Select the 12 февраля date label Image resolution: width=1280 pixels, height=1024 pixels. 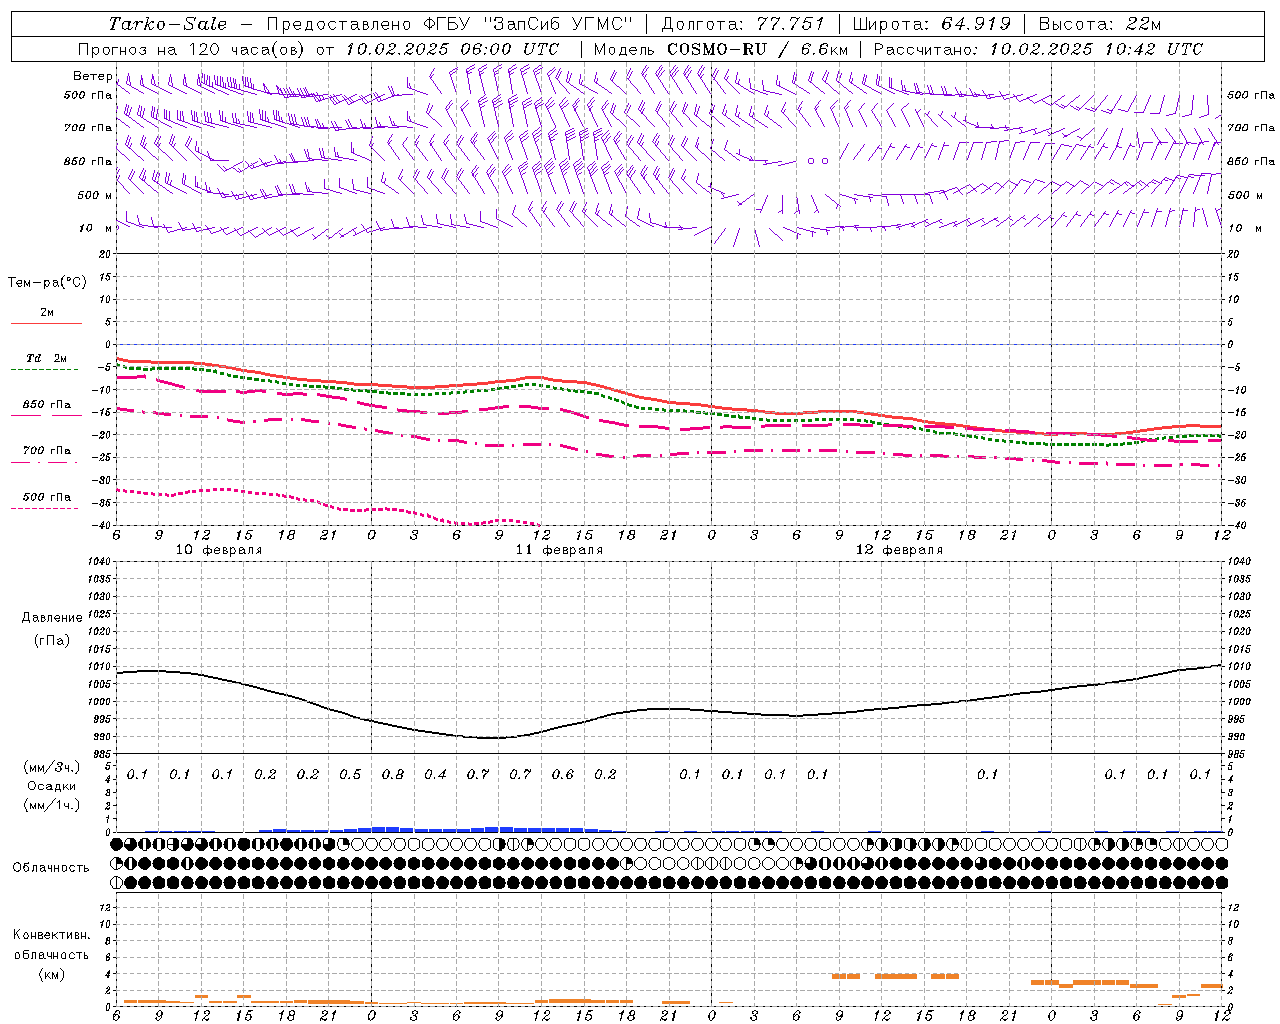tap(899, 550)
